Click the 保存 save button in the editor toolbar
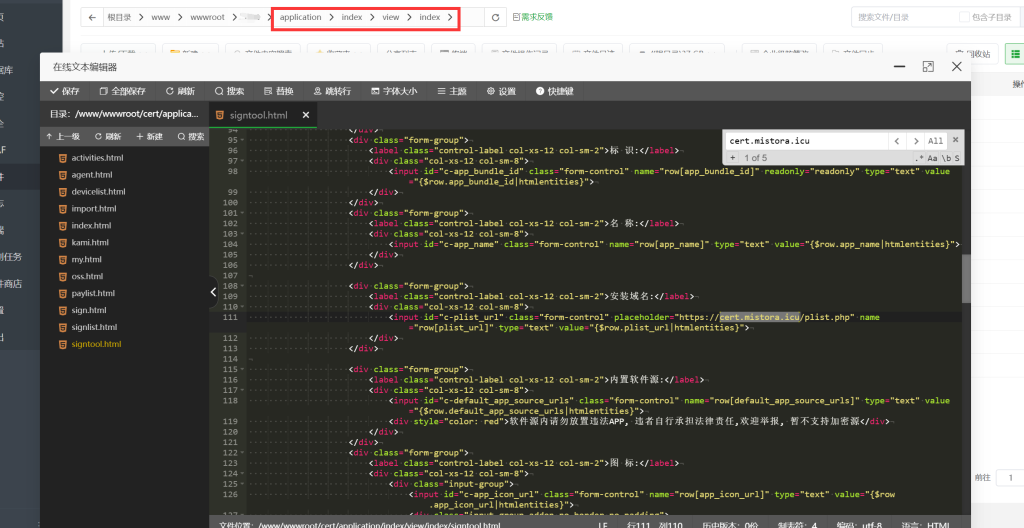Screen dimensions: 1024x528 tap(65, 91)
